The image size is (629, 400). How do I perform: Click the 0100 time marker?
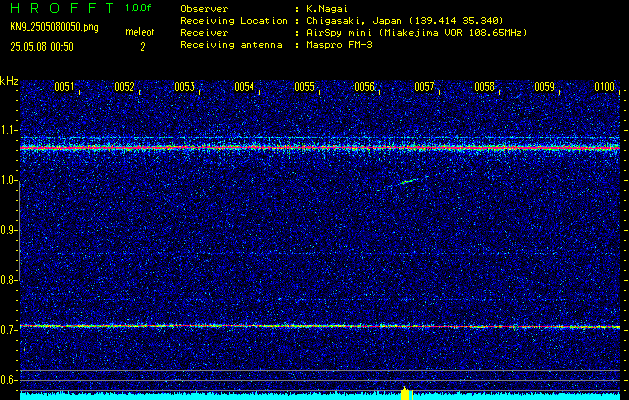point(605,87)
